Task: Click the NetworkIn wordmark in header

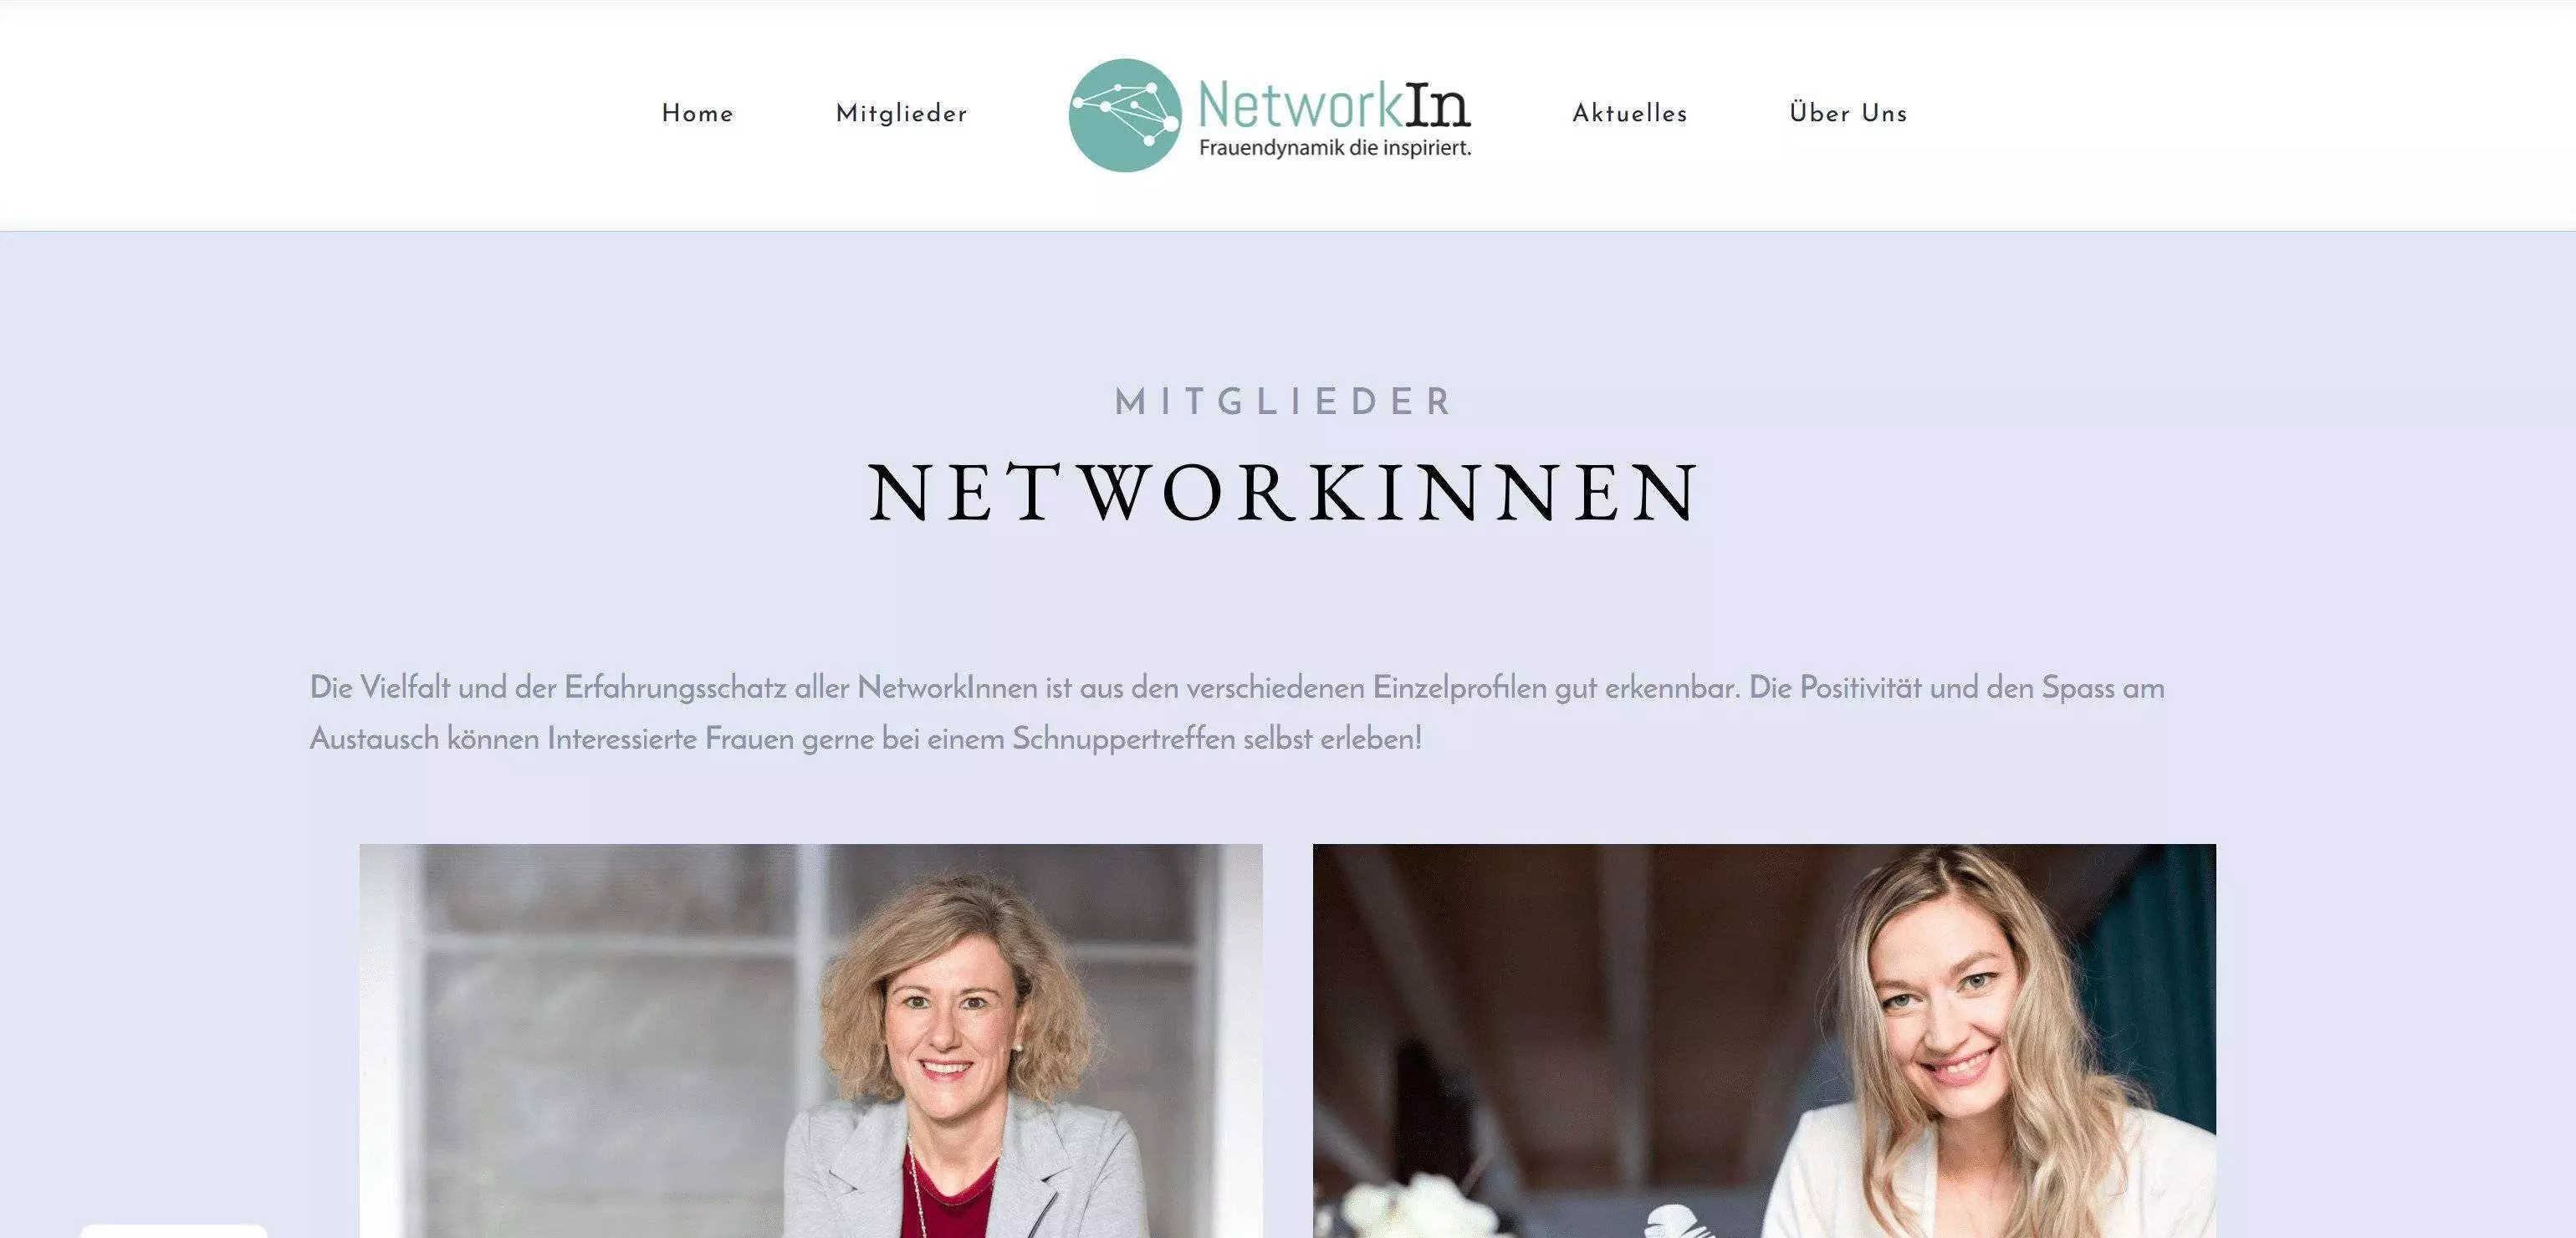Action: coord(1334,104)
